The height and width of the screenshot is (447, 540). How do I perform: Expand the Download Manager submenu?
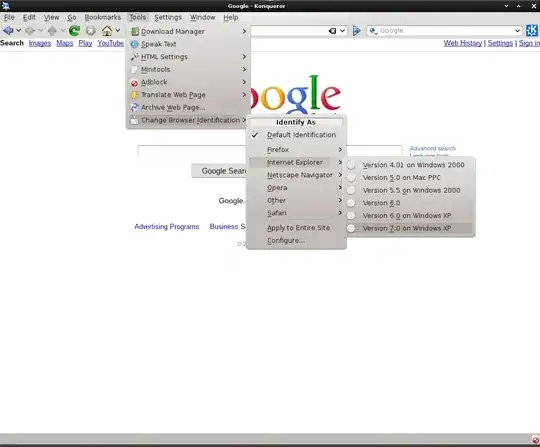click(188, 31)
